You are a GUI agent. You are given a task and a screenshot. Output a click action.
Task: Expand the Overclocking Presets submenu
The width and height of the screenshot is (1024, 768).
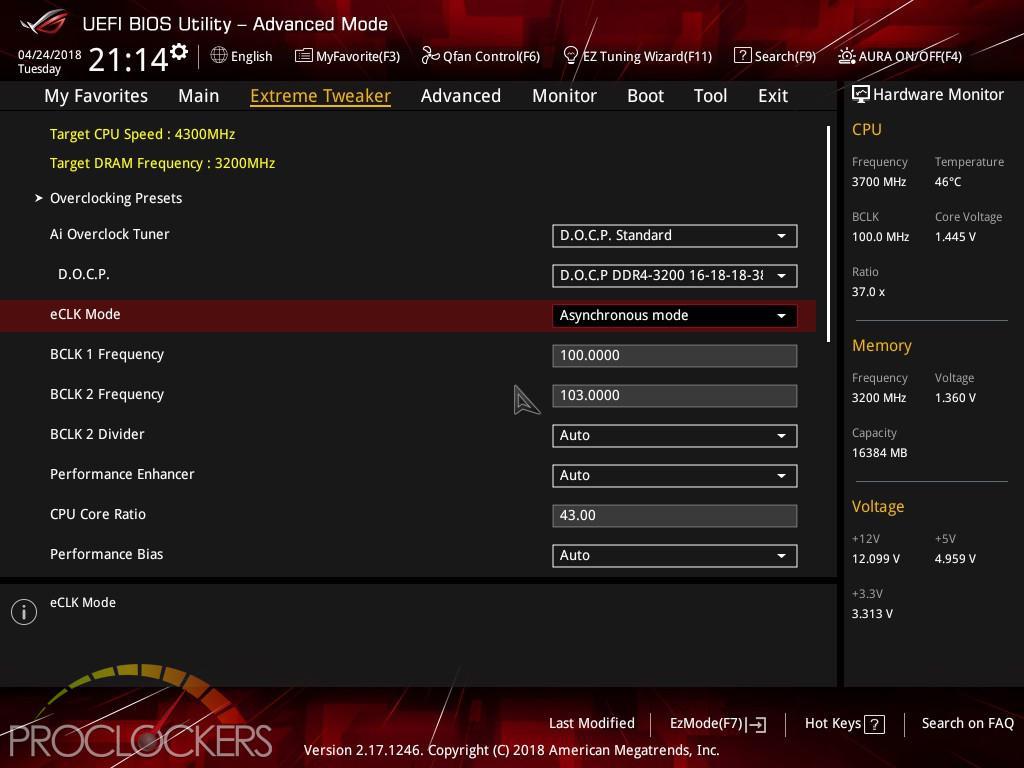(x=116, y=198)
